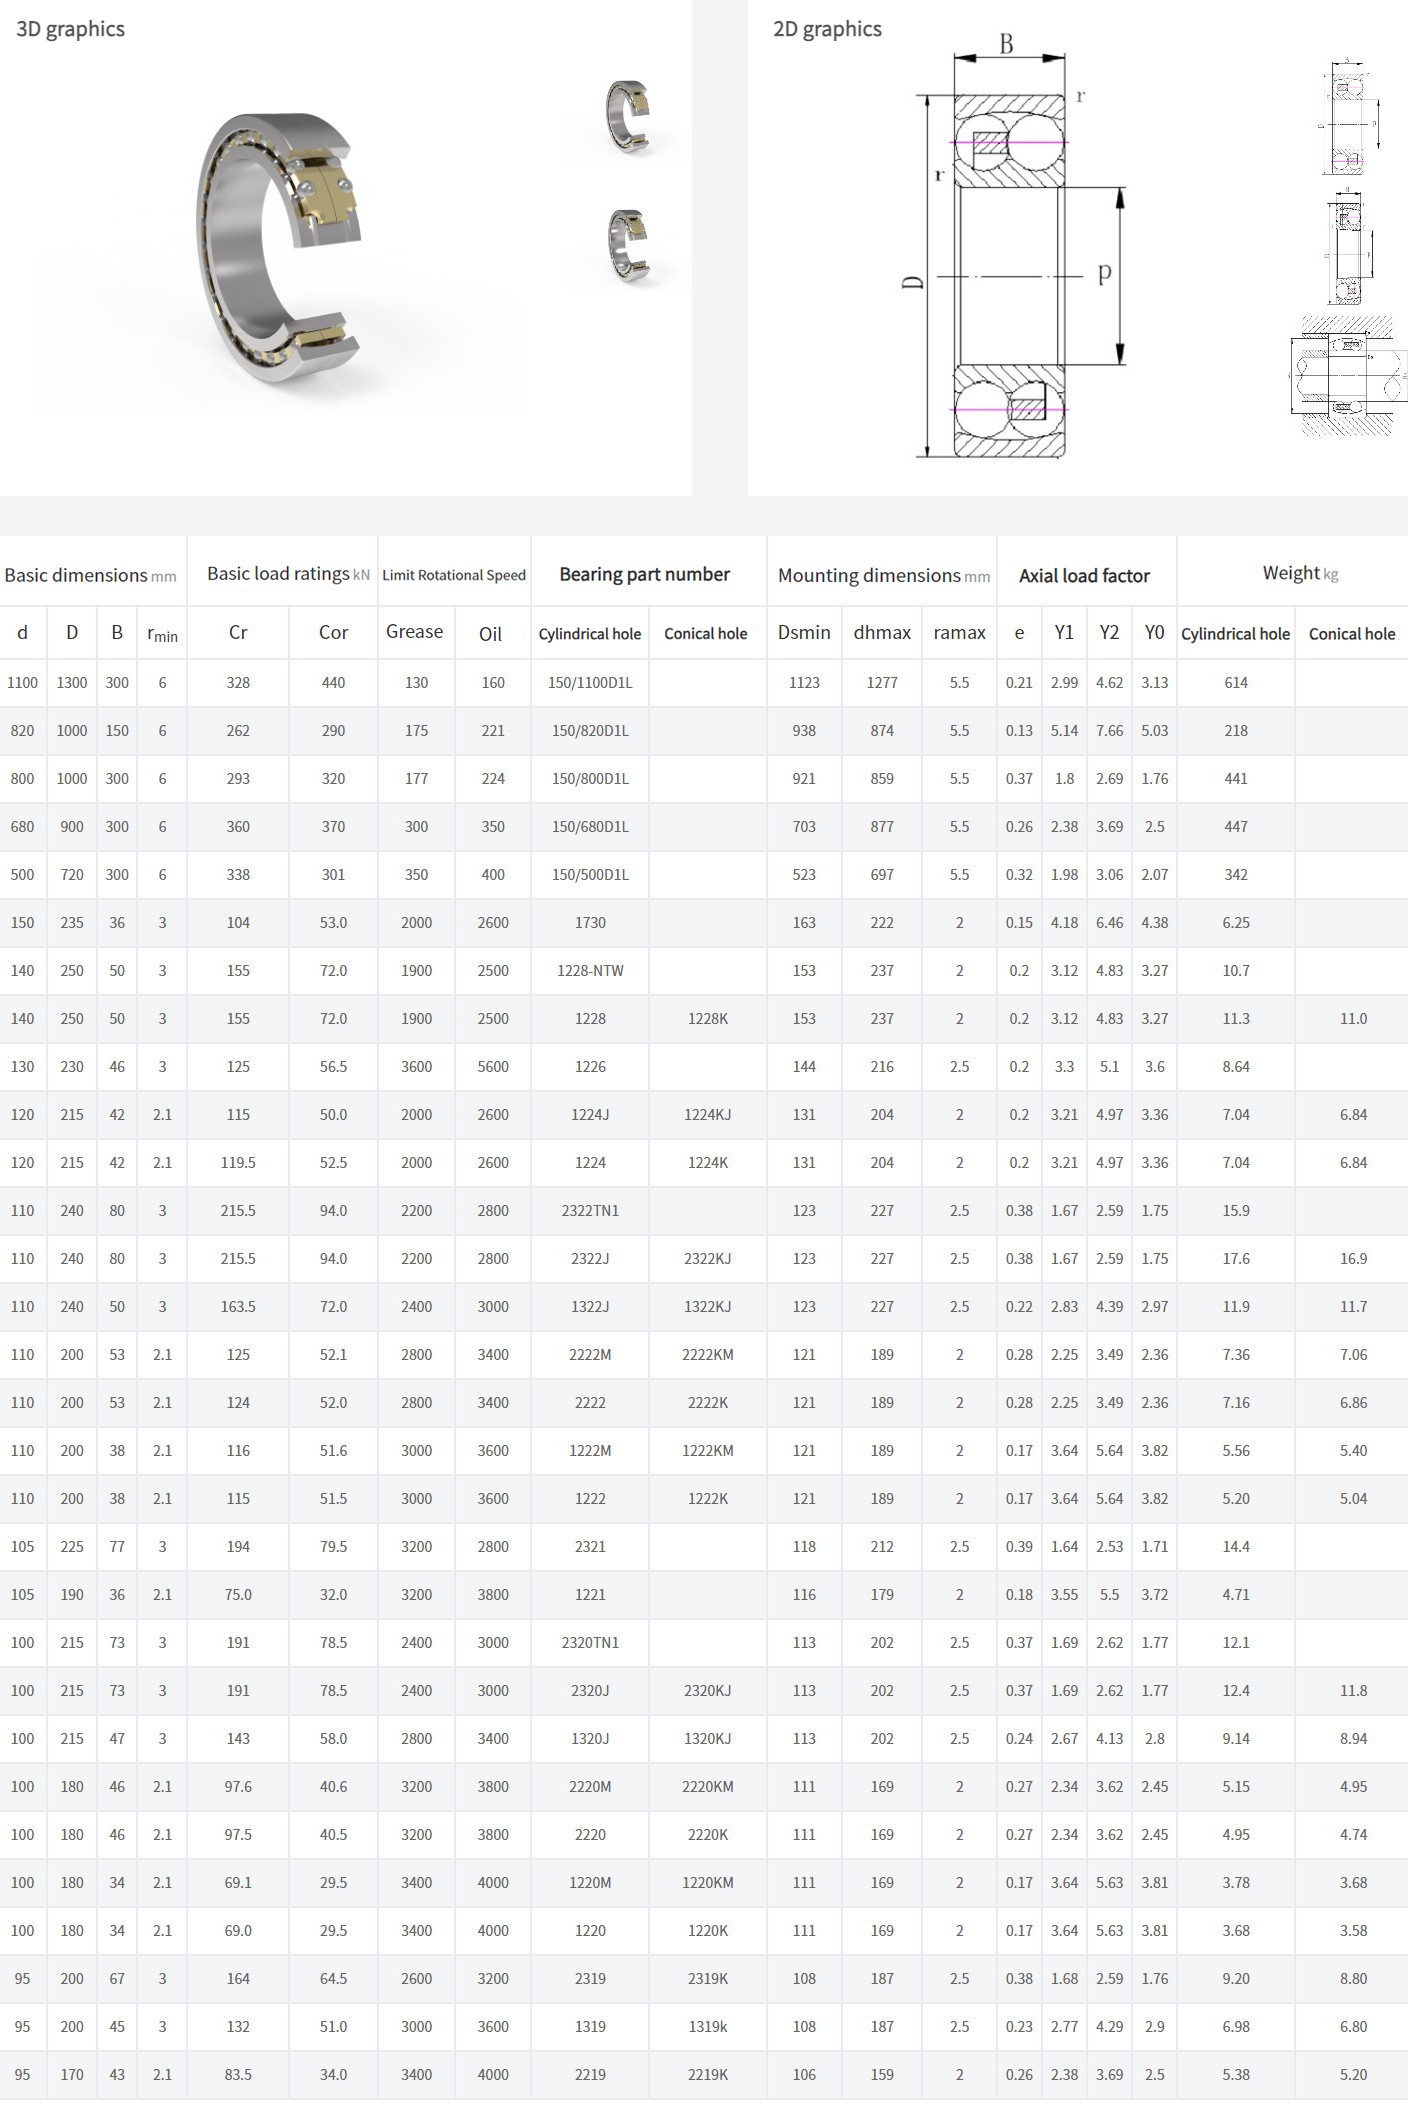Select the upper 3D bearing thumbnail
This screenshot has height=2122, width=1409.
(628, 116)
